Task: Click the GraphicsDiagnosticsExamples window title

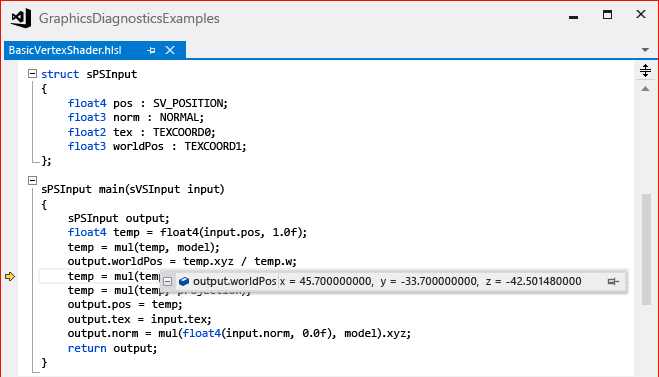Action: pyautogui.click(x=129, y=18)
